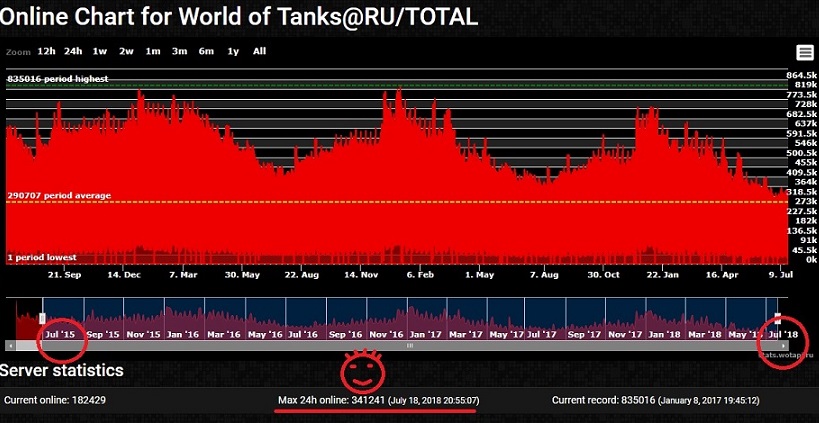Click Nov '15 in the navigator timeline
The width and height of the screenshot is (819, 423).
pos(144,334)
